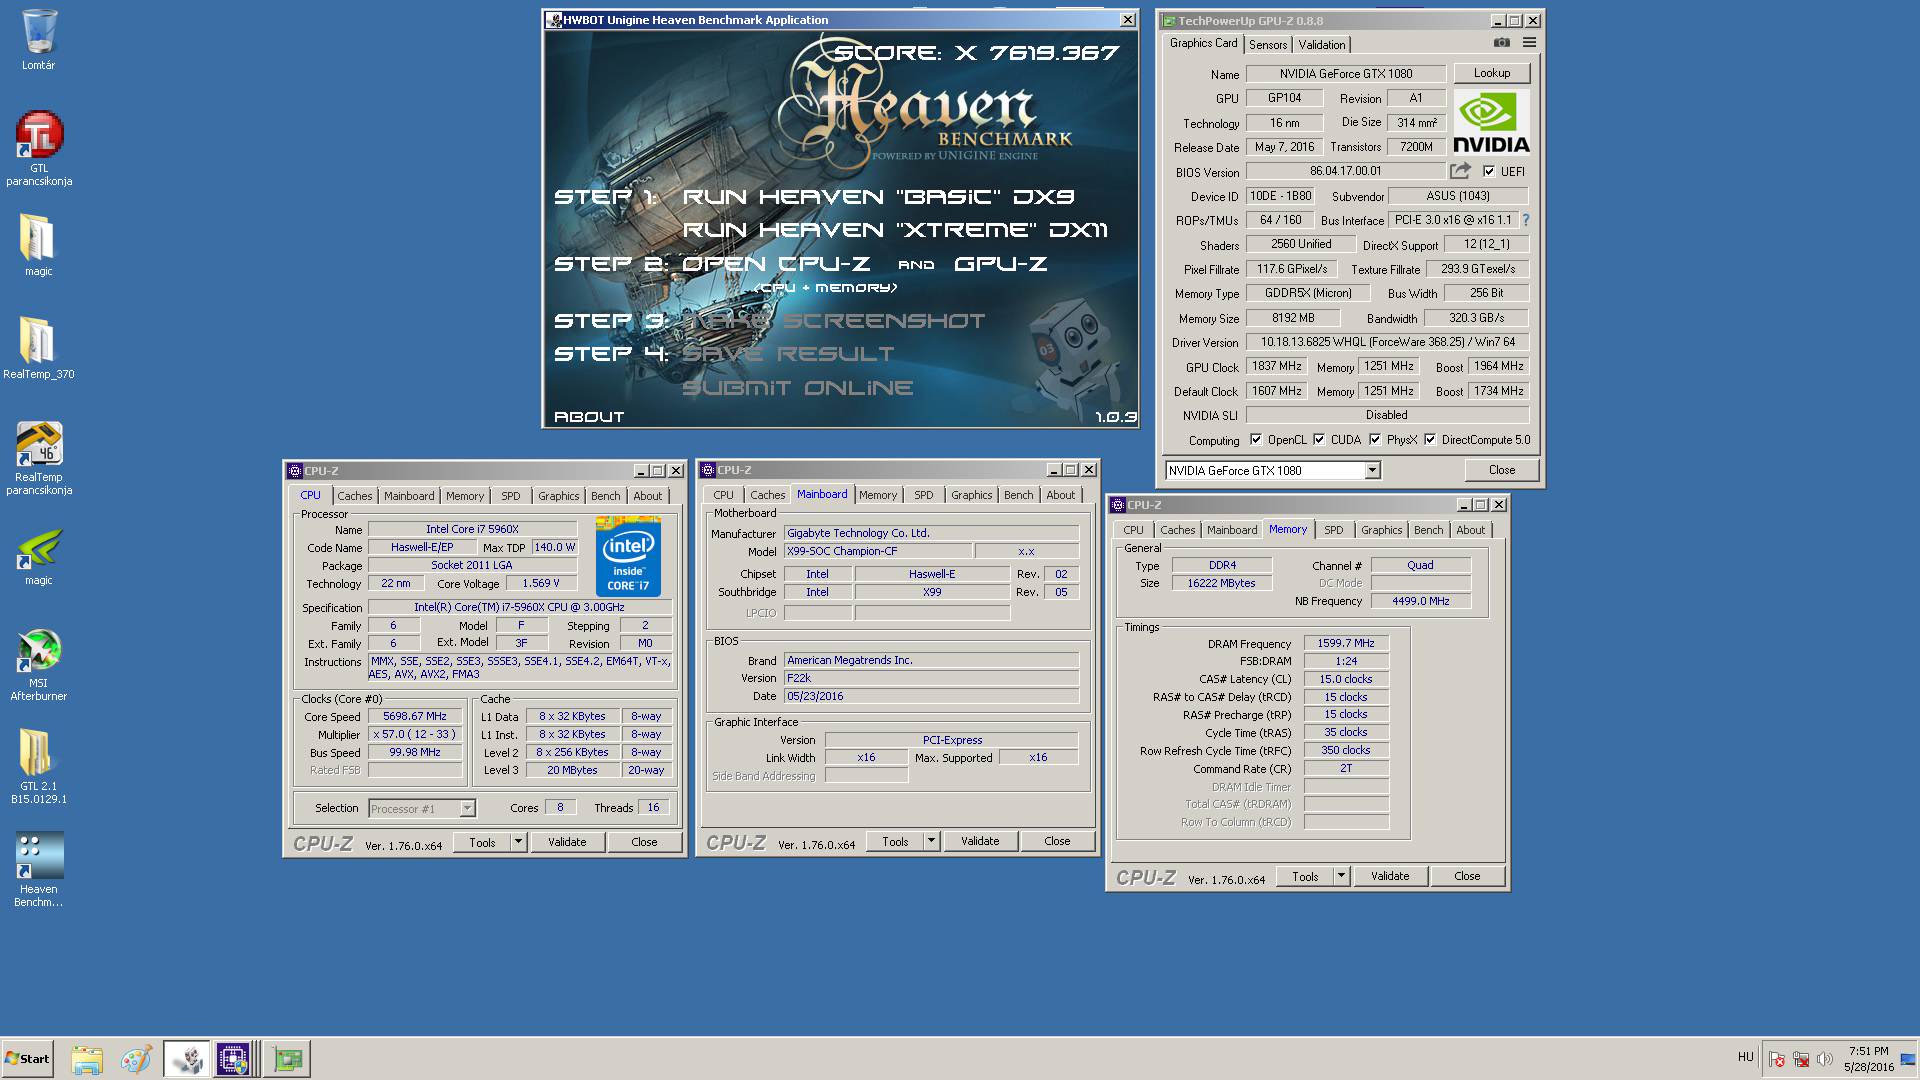Open the Lomtár recycle bin icon
The width and height of the screenshot is (1920, 1080).
(38, 40)
